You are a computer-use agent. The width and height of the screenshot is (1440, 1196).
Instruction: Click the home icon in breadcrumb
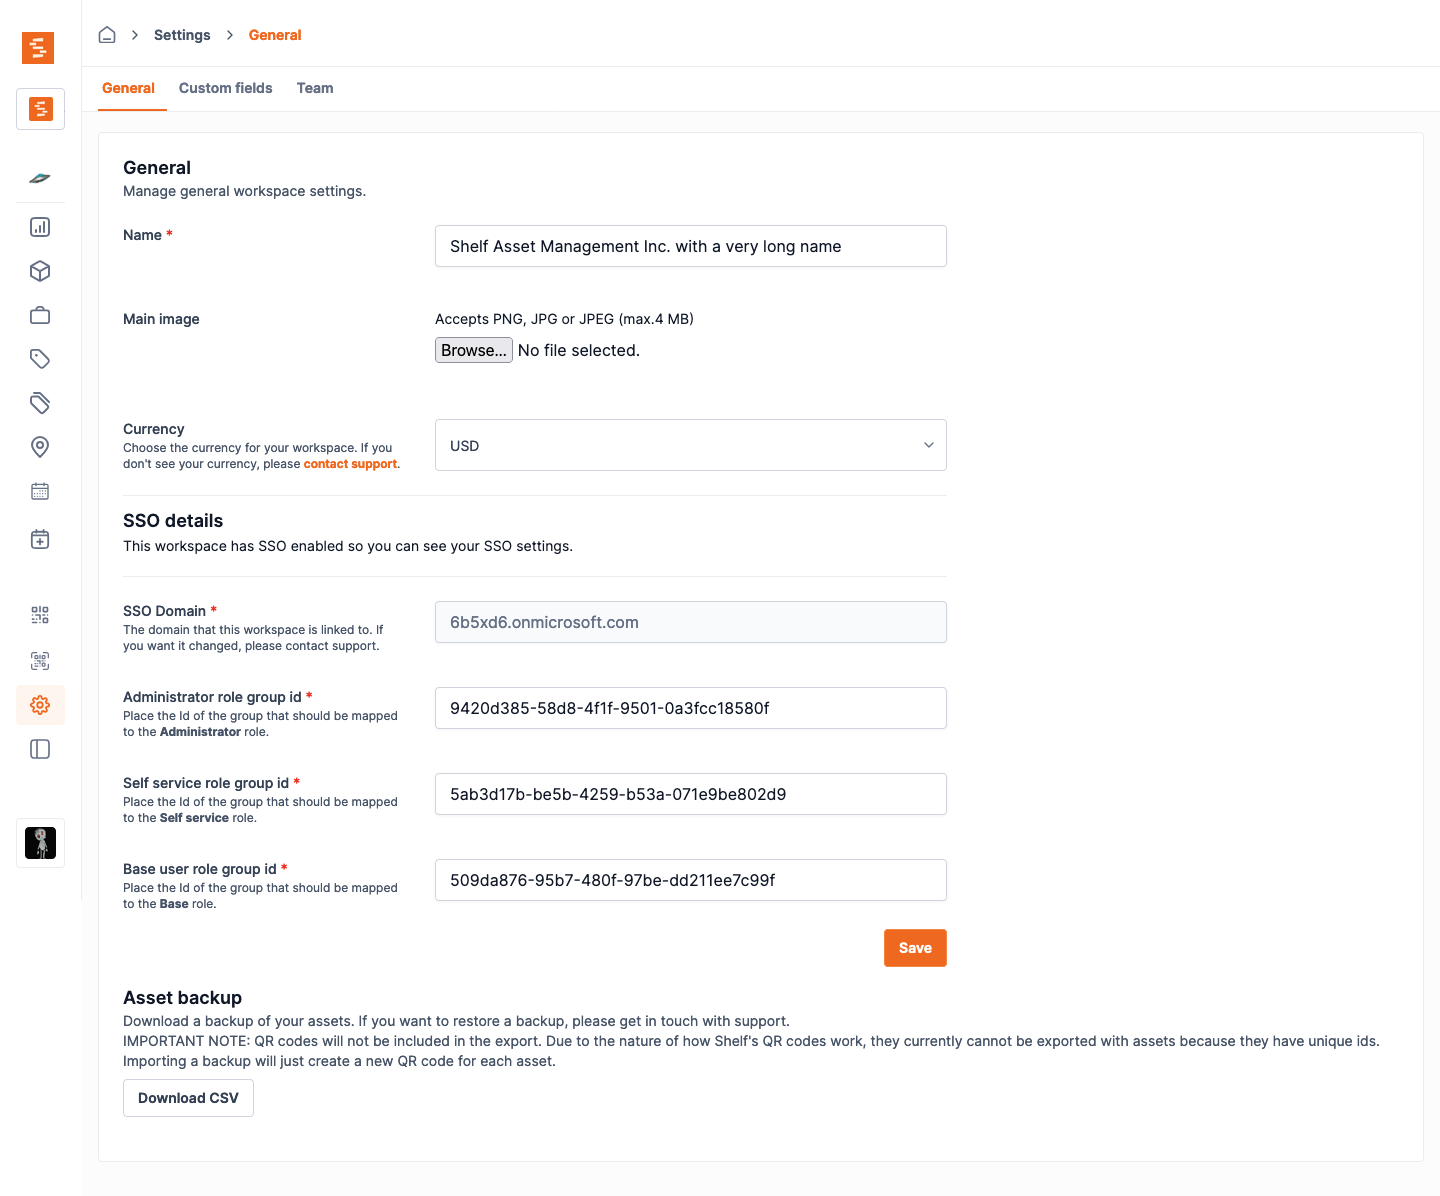(x=107, y=35)
